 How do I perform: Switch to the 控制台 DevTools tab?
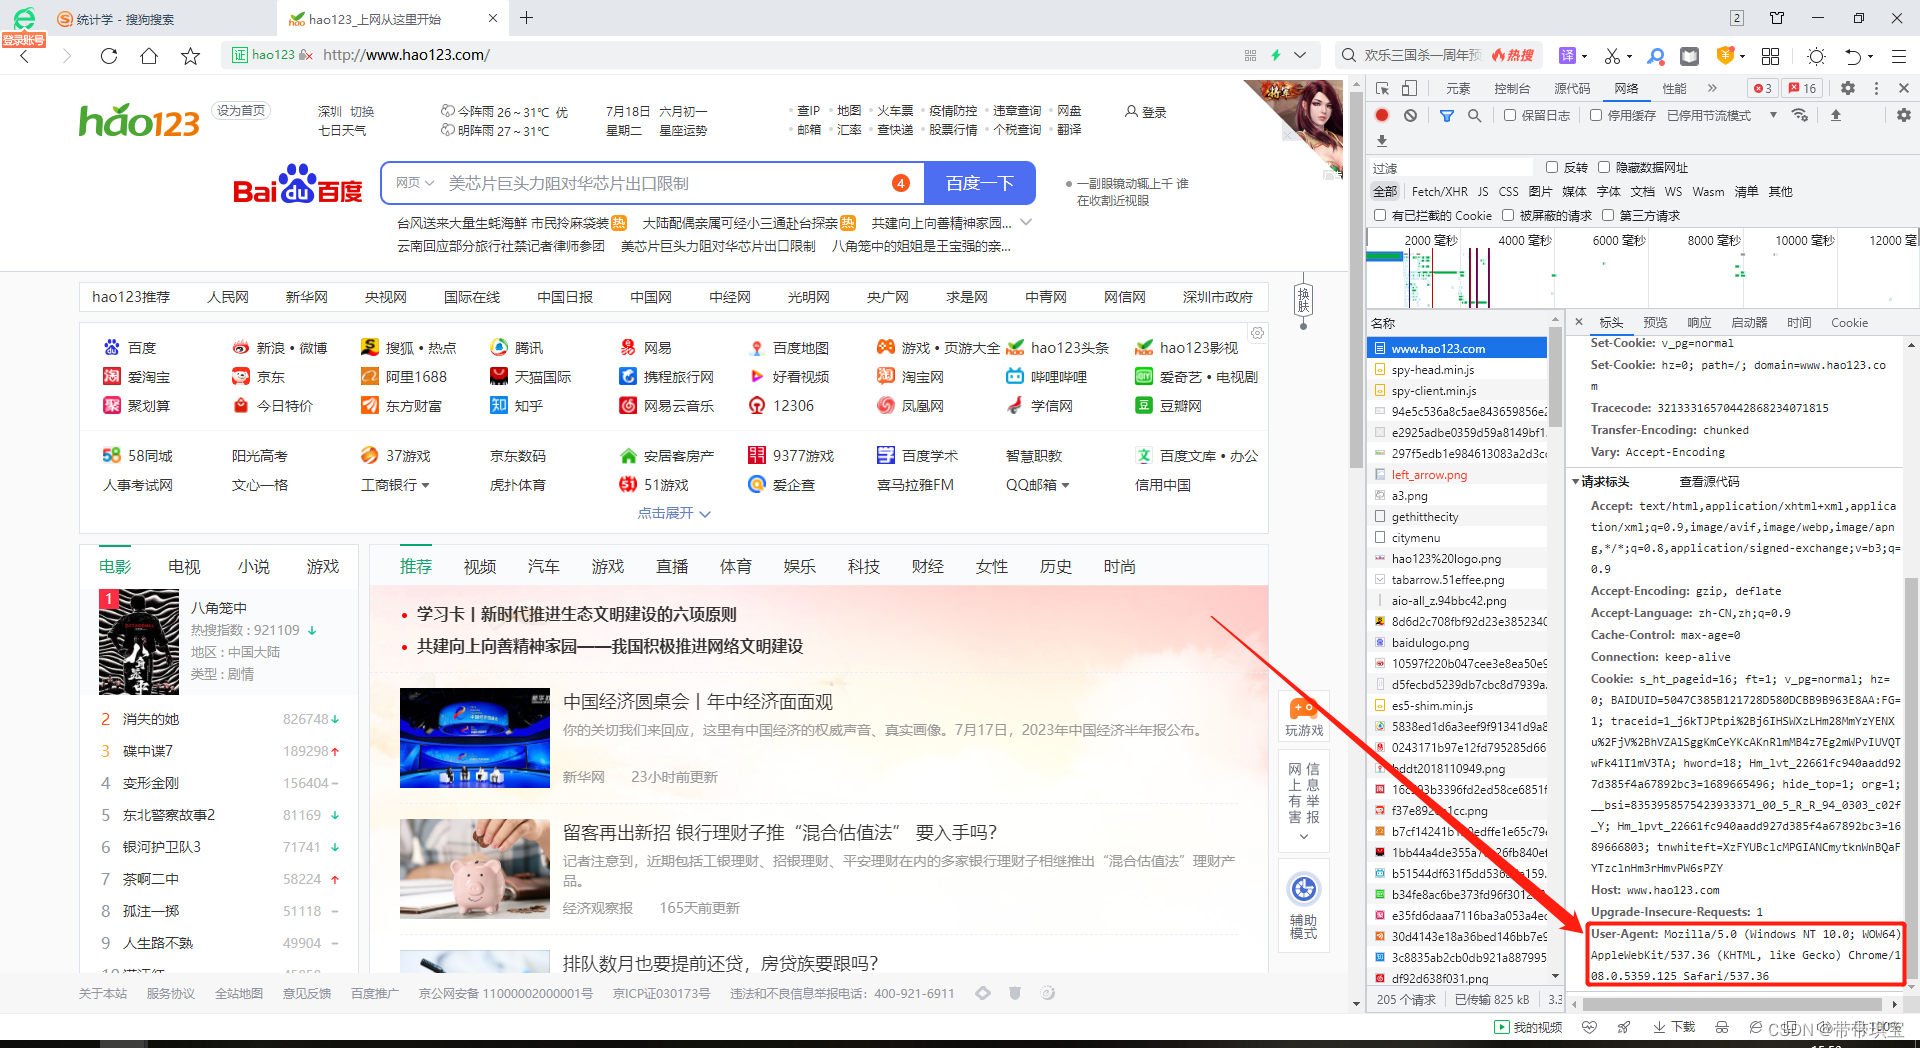tap(1512, 88)
